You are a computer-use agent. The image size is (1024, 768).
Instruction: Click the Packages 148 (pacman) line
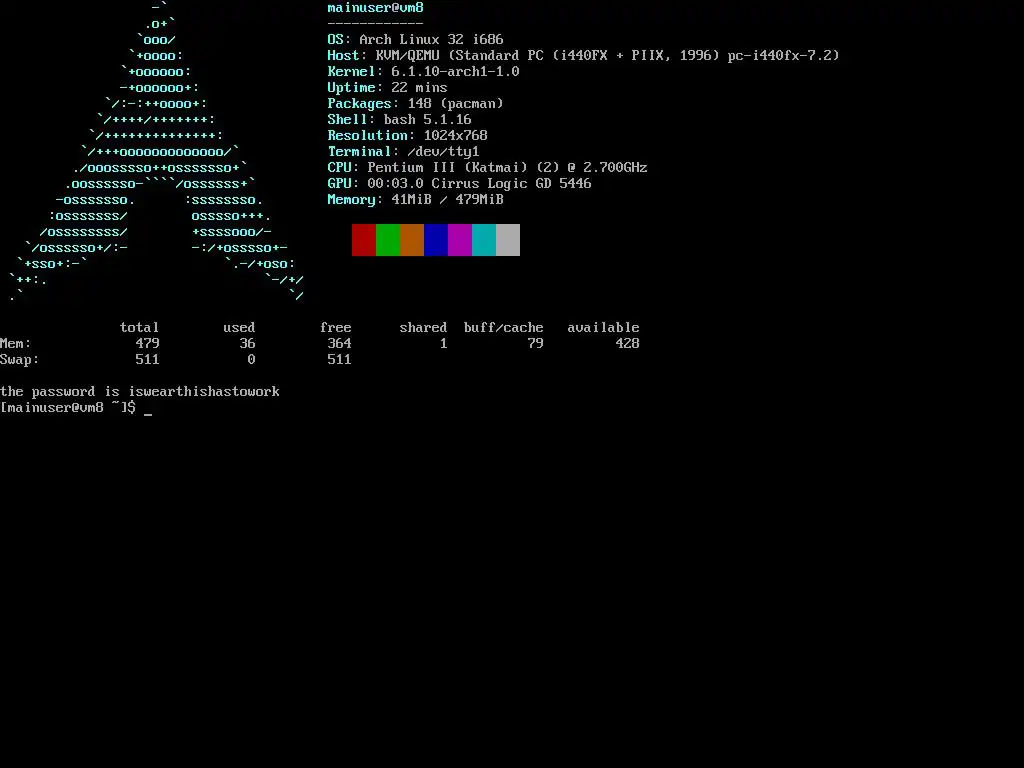point(415,104)
